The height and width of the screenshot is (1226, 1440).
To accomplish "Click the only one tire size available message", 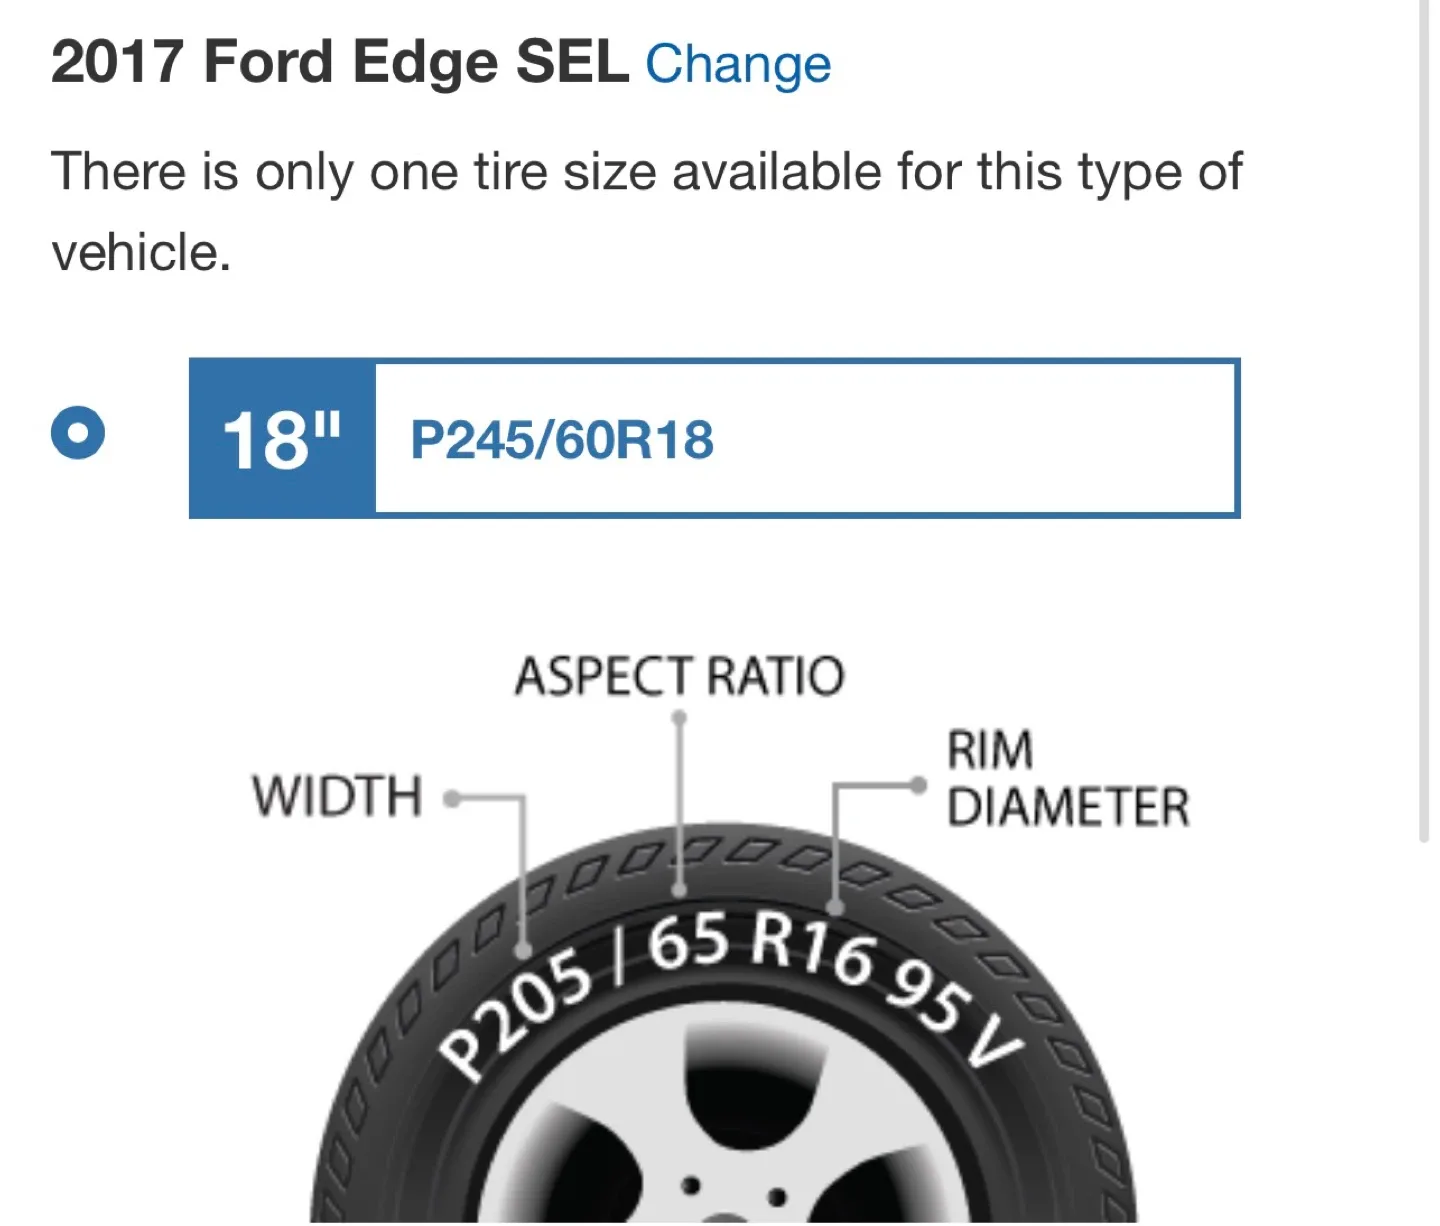I will click(x=646, y=211).
